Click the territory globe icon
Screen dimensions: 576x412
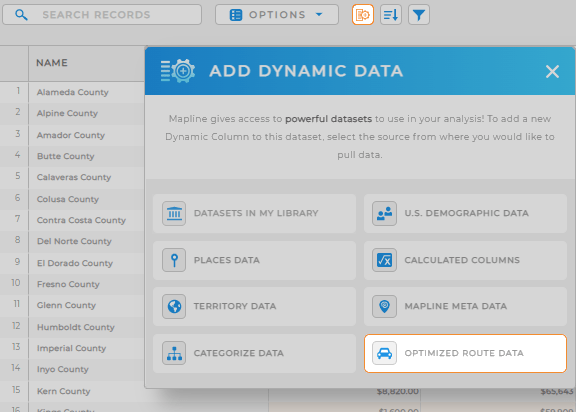tap(174, 306)
